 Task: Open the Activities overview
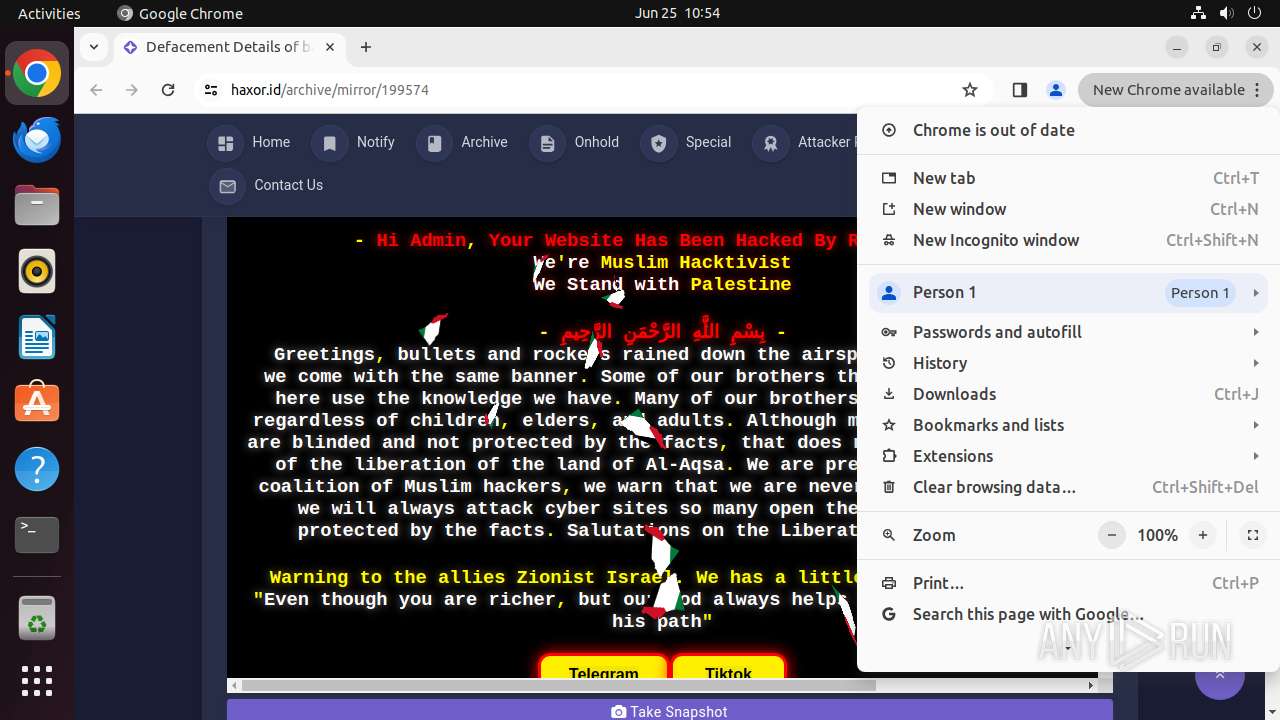point(49,13)
